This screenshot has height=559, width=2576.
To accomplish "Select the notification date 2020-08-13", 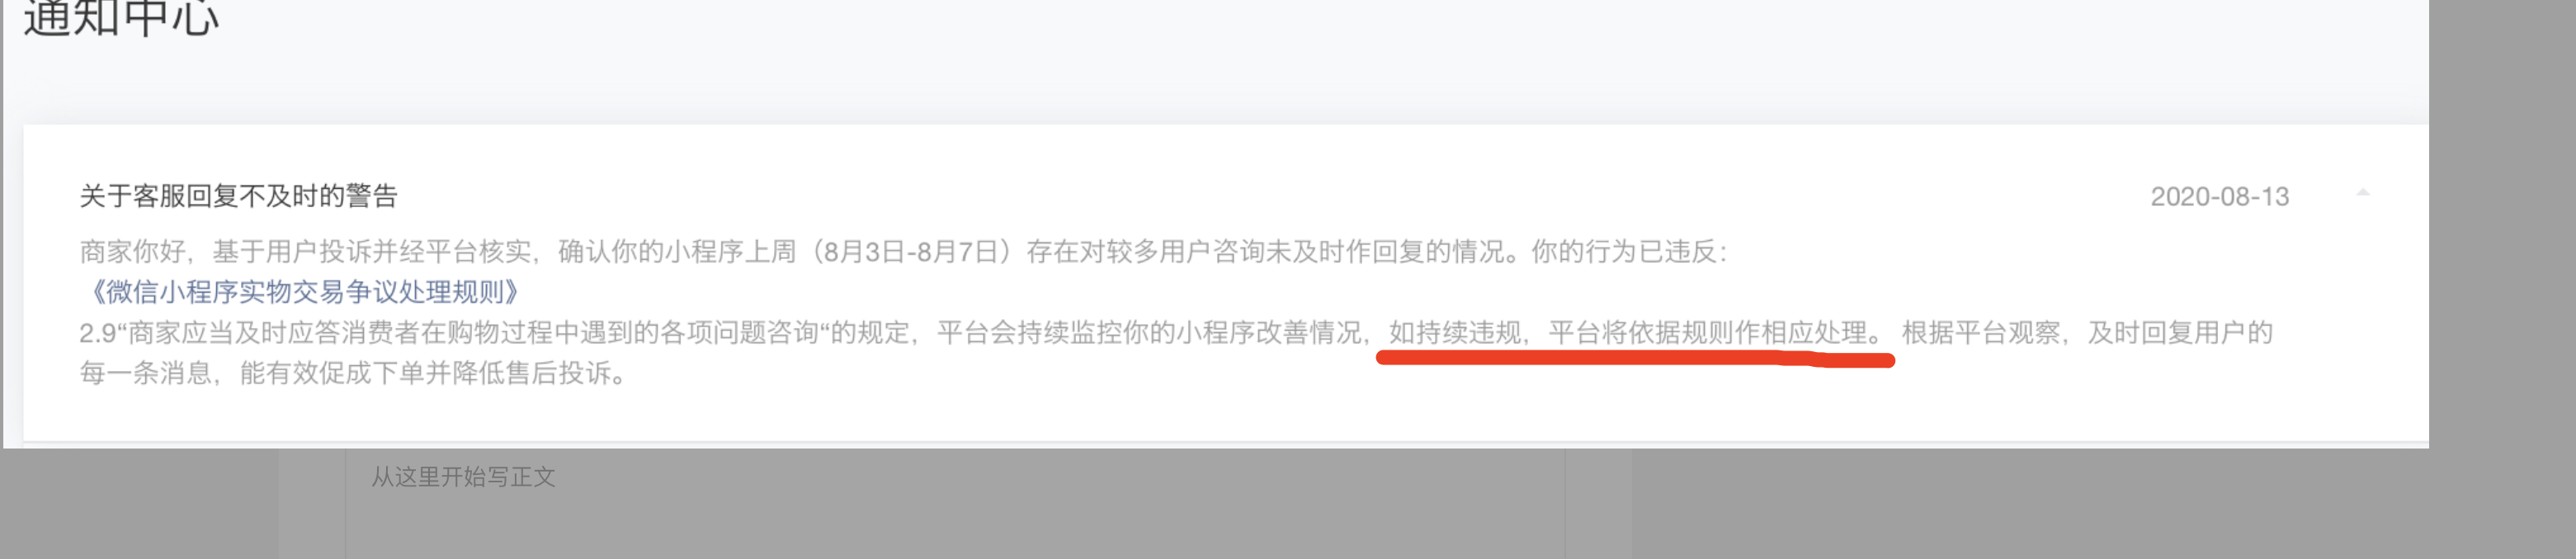I will click(x=2219, y=197).
